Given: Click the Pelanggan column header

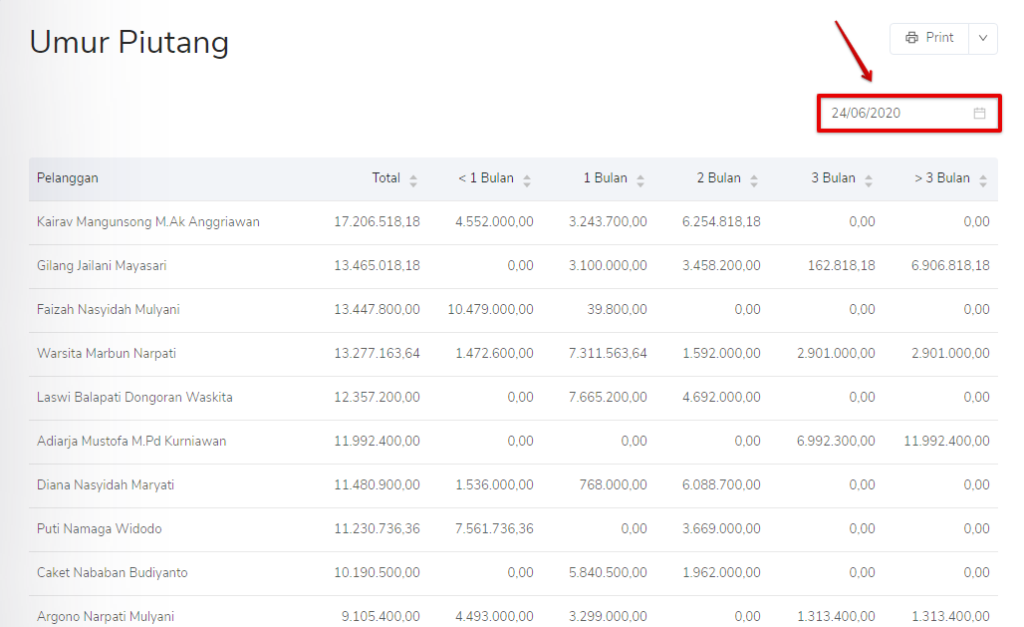Looking at the screenshot, I should point(68,178).
